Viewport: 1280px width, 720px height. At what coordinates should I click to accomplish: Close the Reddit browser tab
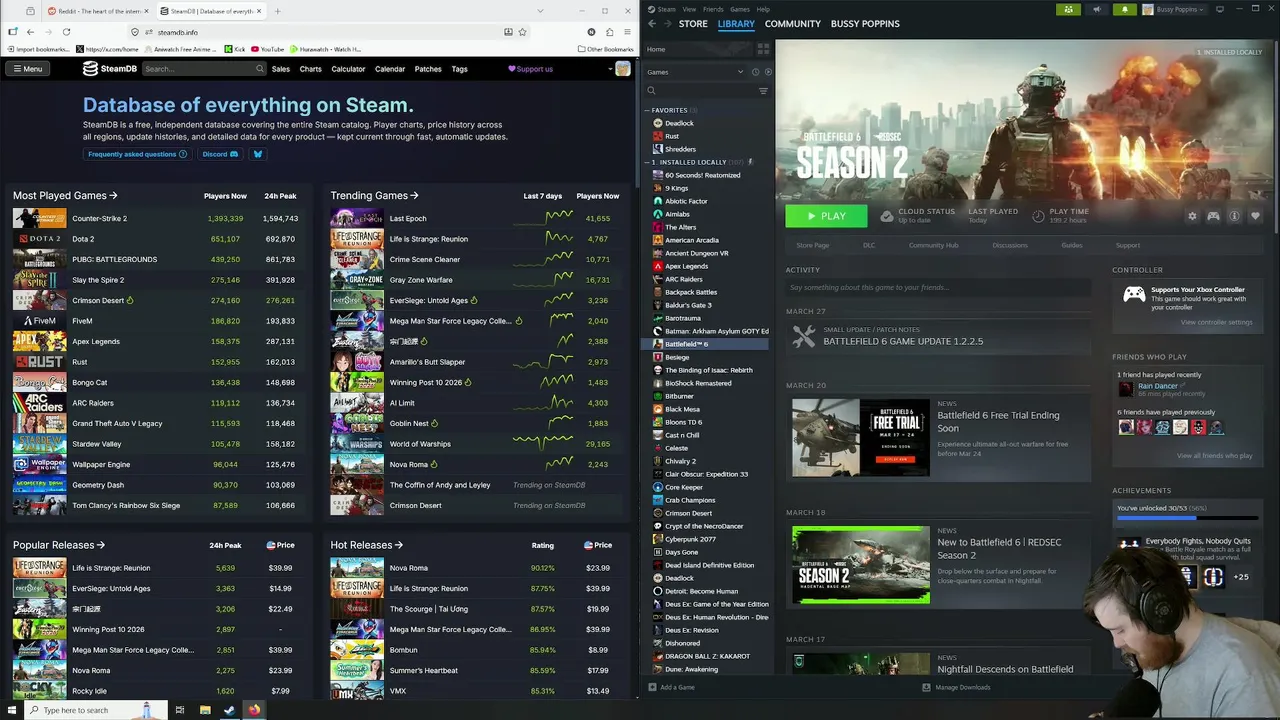[x=148, y=11]
